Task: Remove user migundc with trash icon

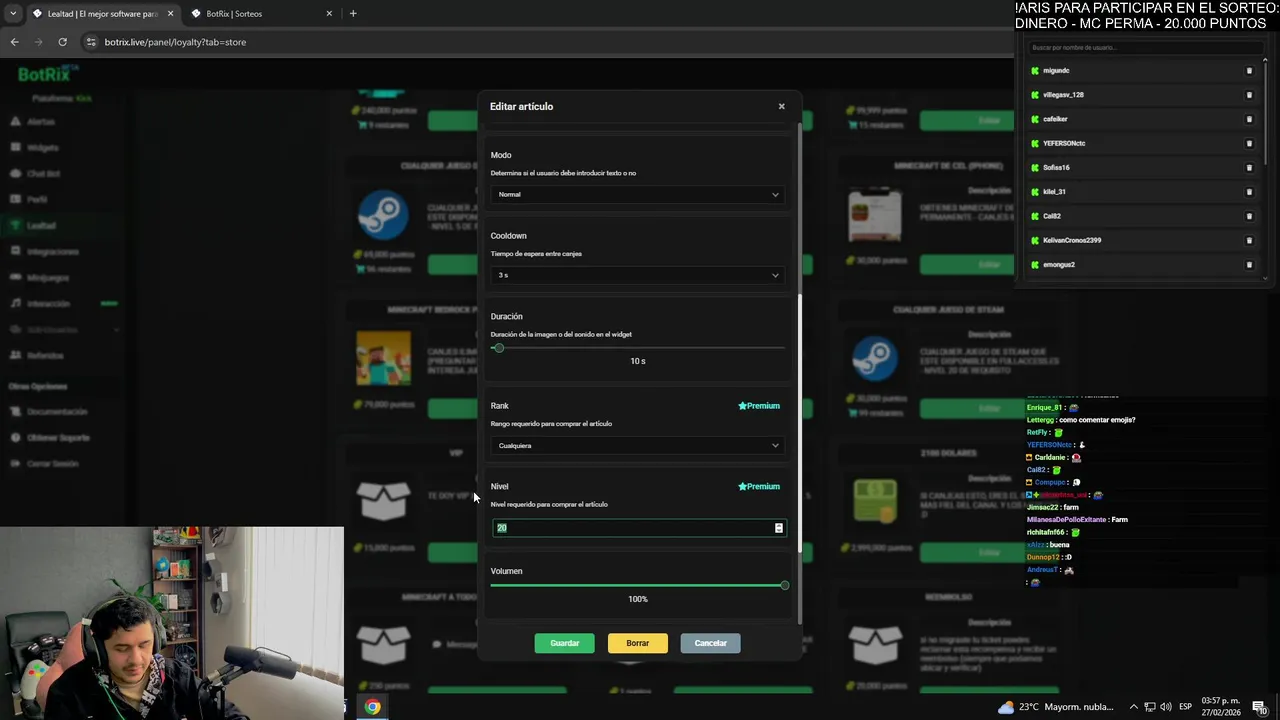Action: [1249, 71]
